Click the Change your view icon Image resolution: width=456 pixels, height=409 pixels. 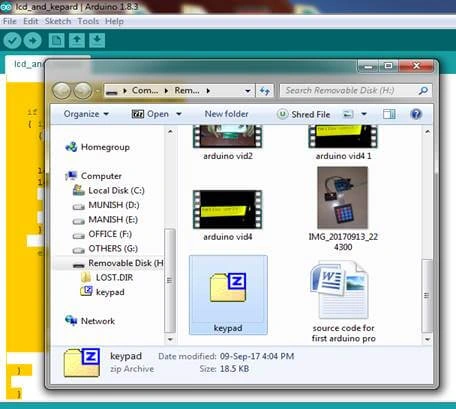(348, 114)
